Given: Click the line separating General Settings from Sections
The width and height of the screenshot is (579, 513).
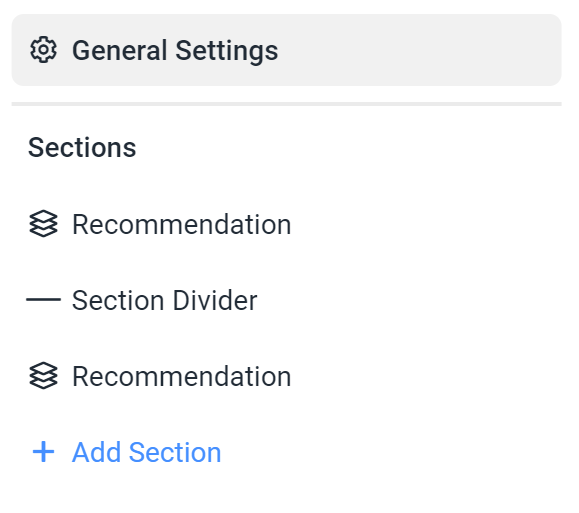Looking at the screenshot, I should coord(287,104).
